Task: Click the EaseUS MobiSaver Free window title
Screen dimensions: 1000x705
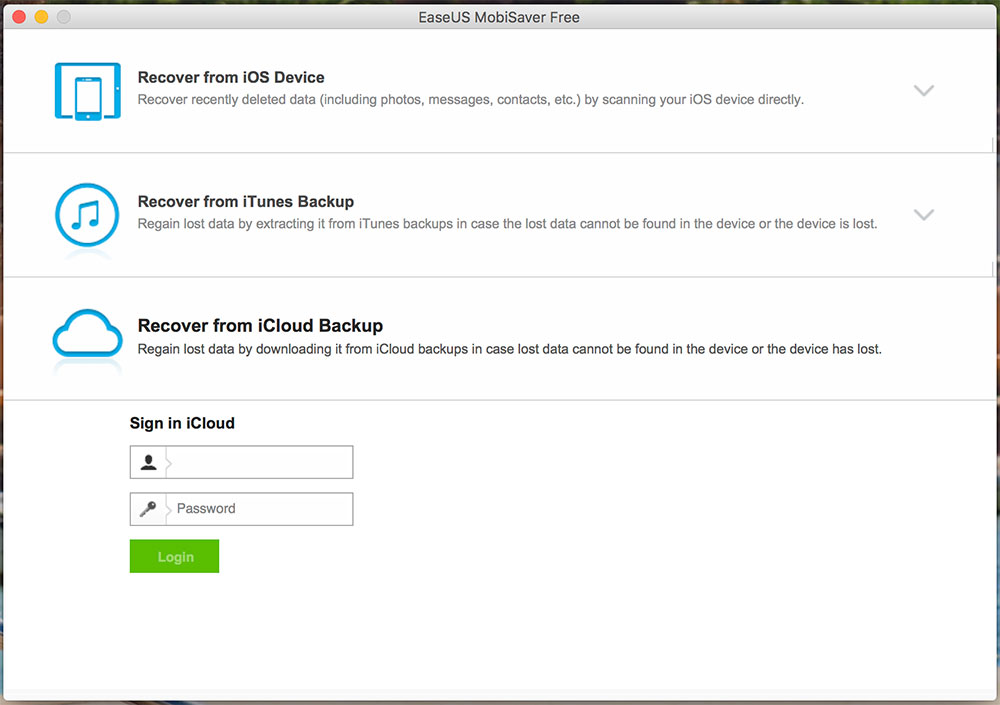Action: click(499, 17)
